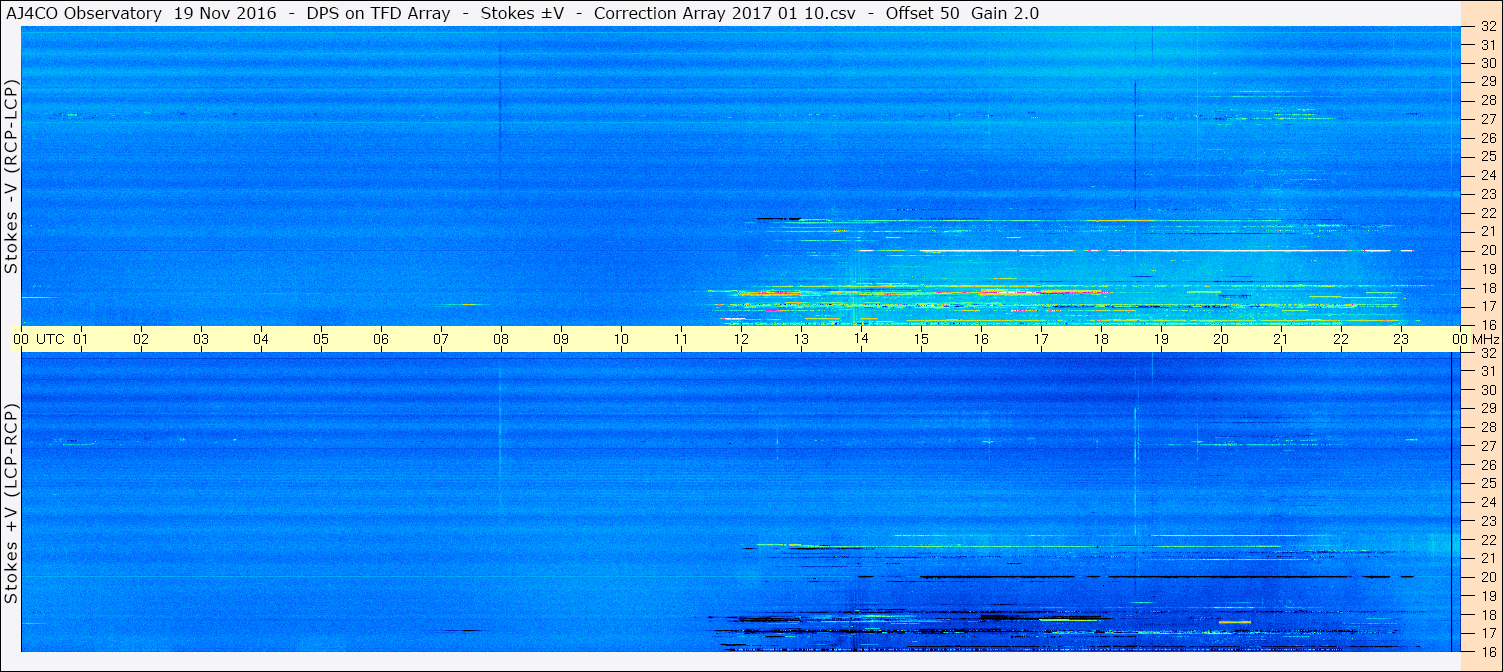Click the 32 MHz tick of Stokes +V panel
The image size is (1503, 672).
click(x=1487, y=353)
